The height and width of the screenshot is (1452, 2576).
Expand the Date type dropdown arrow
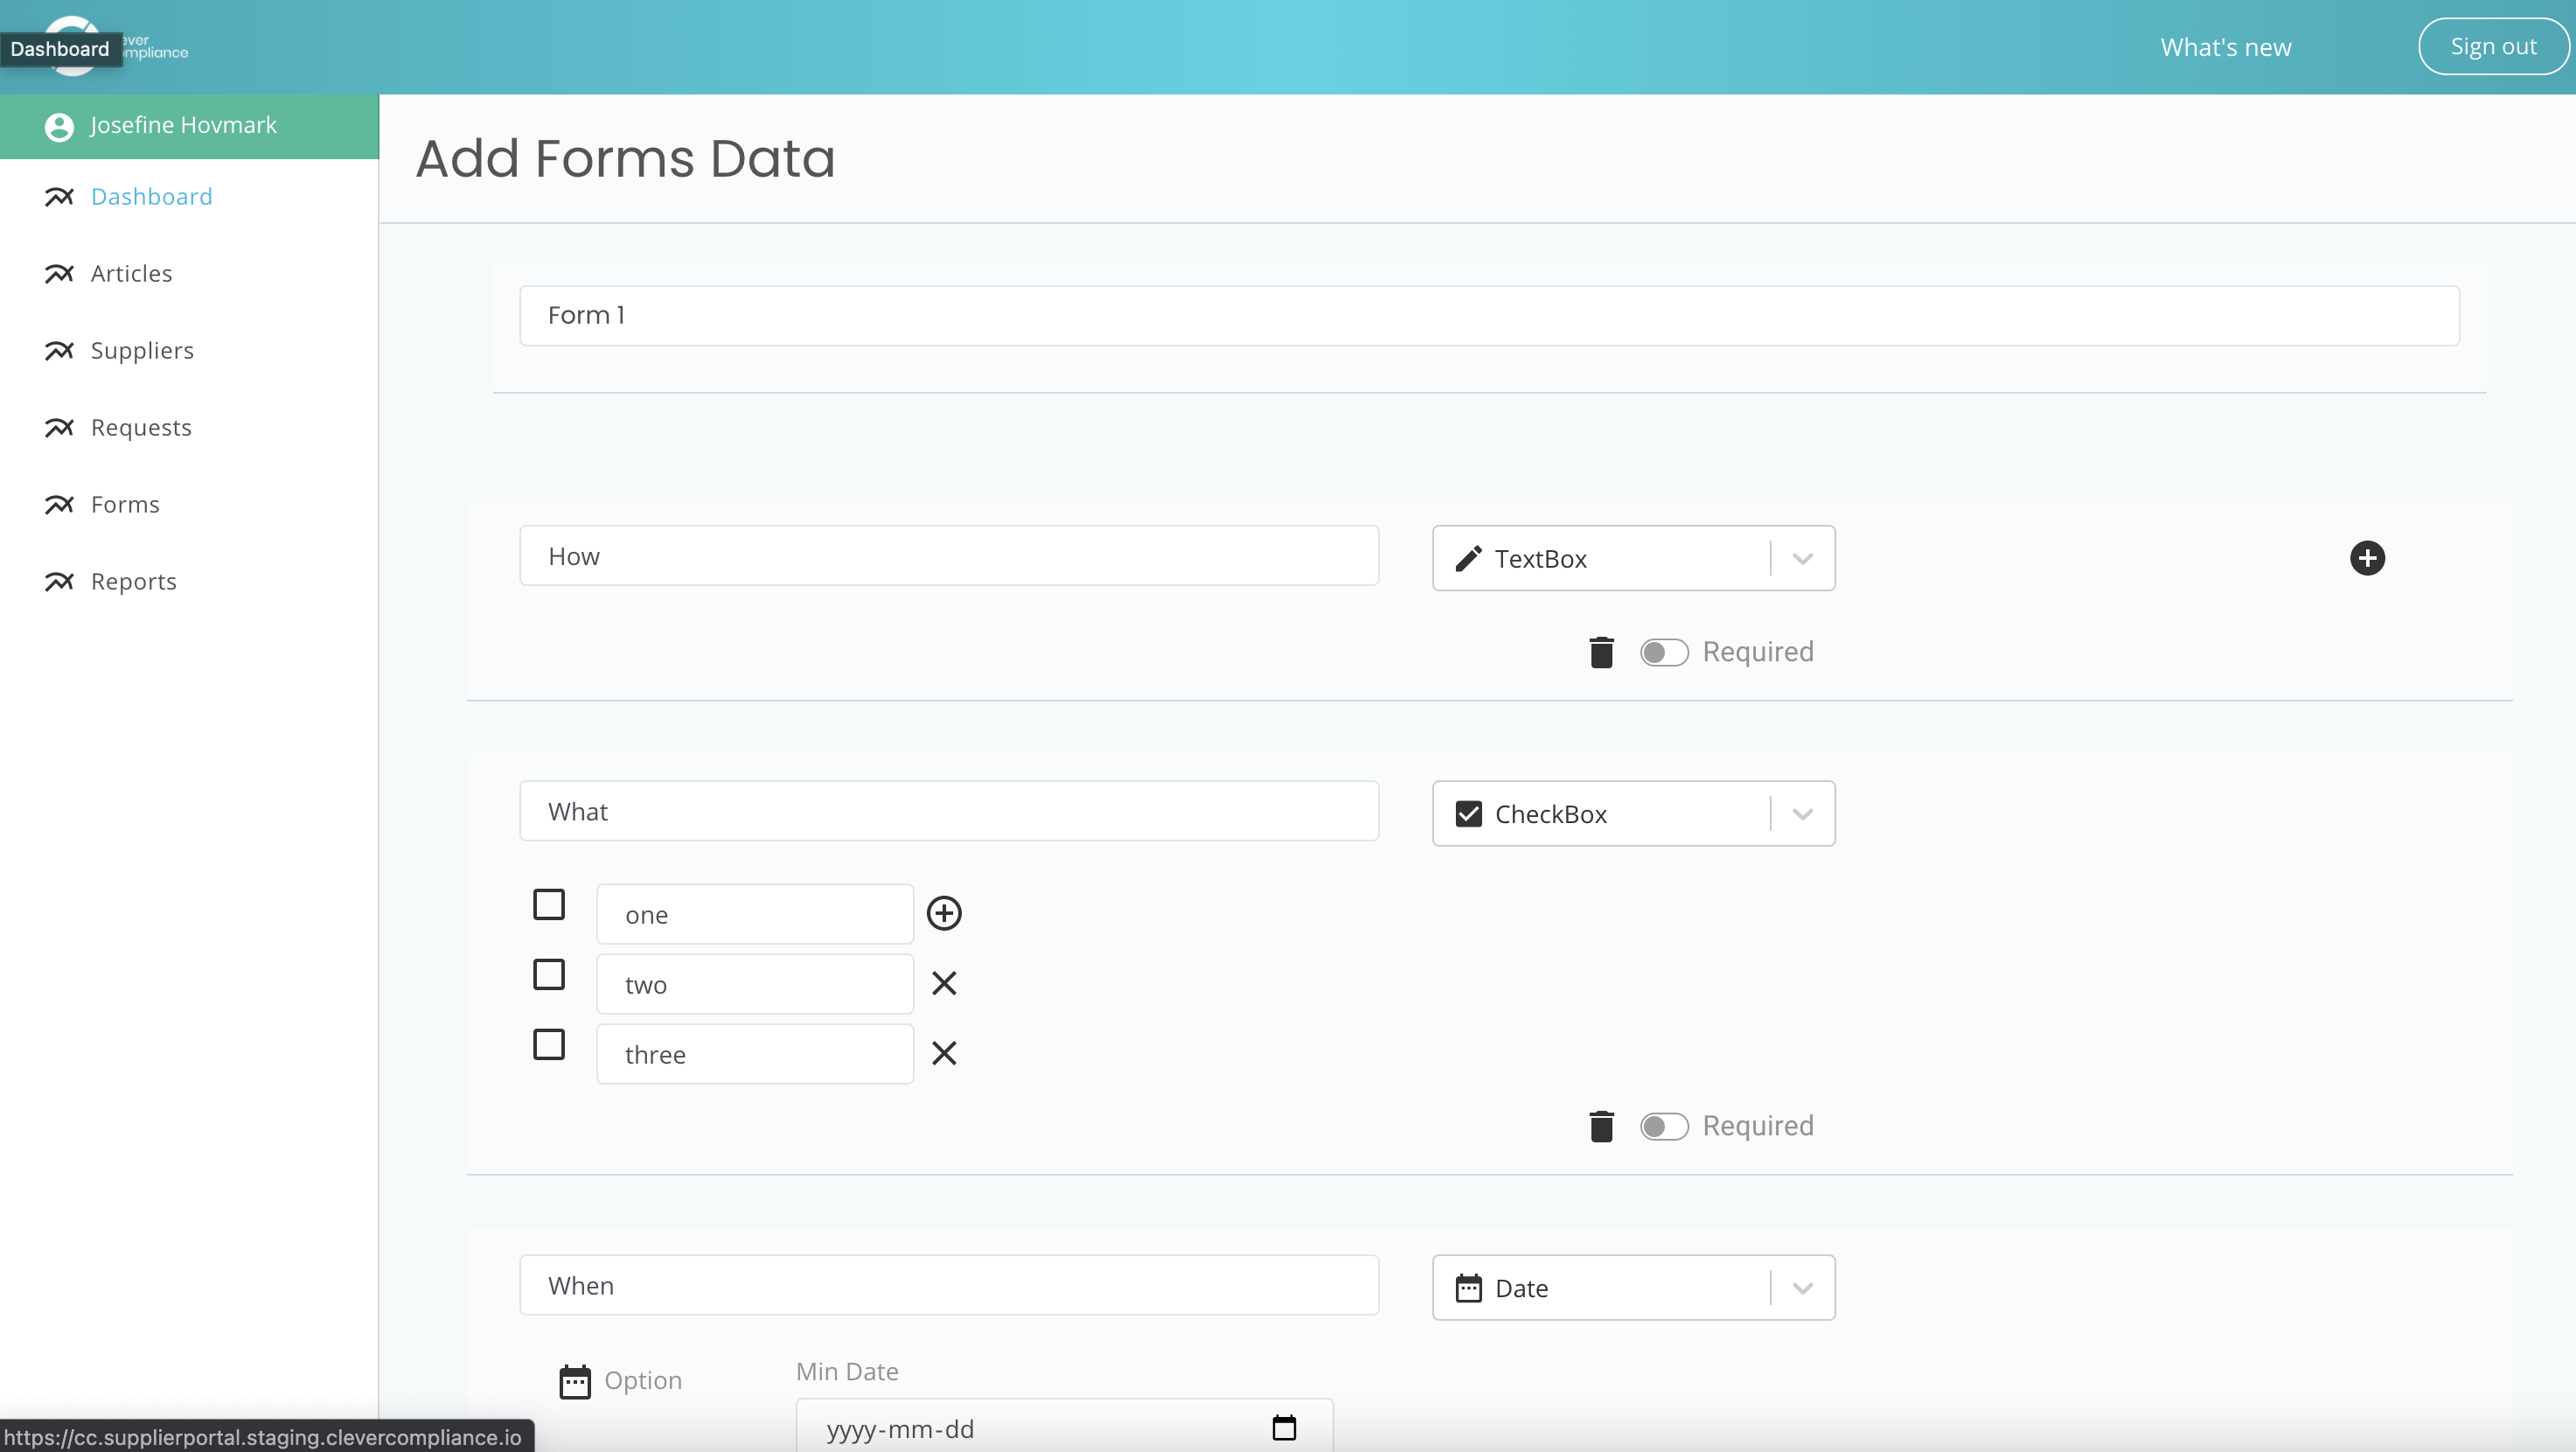point(1802,1288)
